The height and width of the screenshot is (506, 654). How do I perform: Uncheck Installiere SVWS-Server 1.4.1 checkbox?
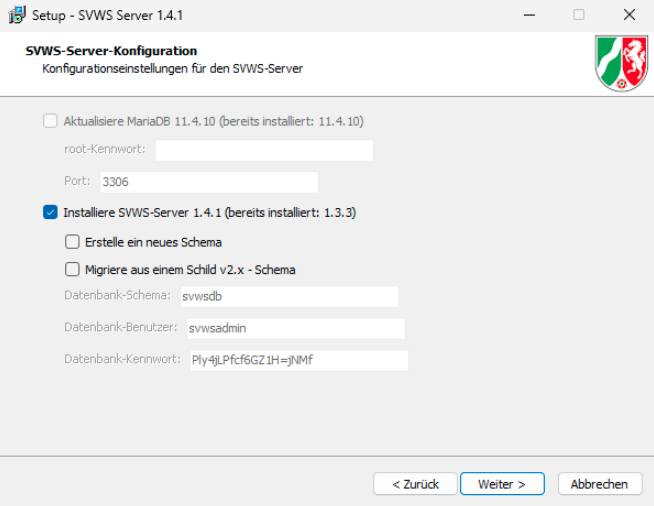click(x=50, y=212)
